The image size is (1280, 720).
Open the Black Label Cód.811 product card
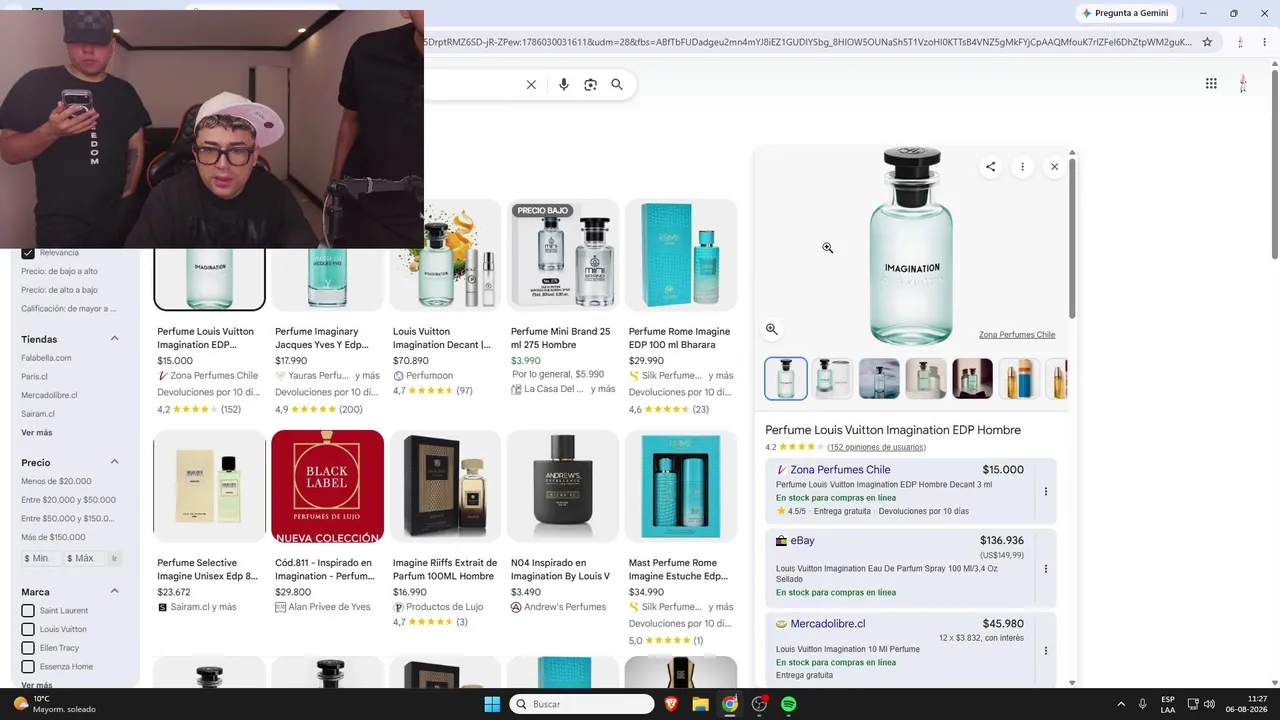click(x=327, y=522)
